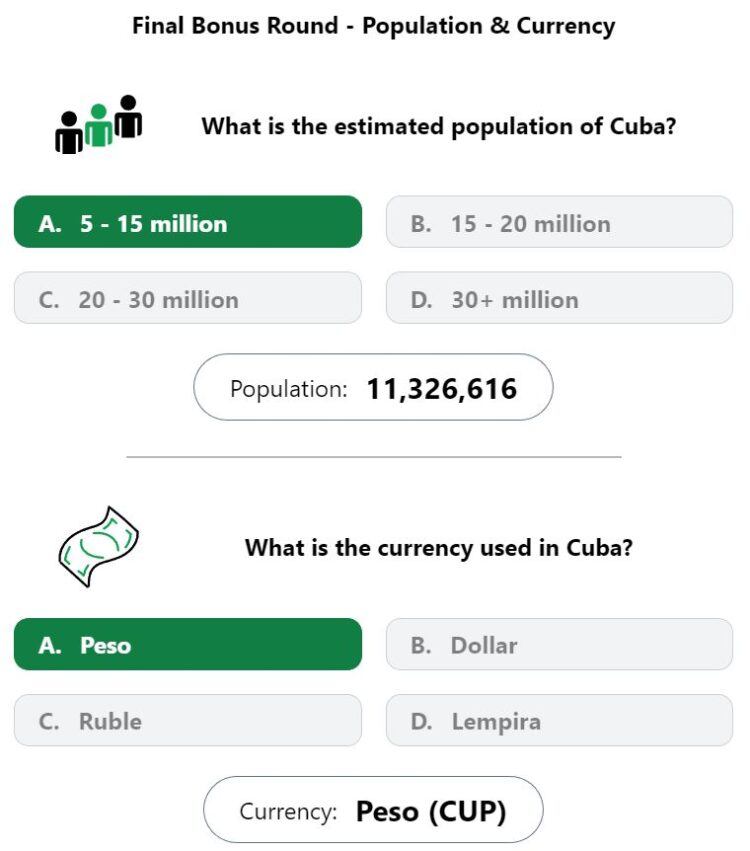Click the people population icon
750x851 pixels.
98,124
